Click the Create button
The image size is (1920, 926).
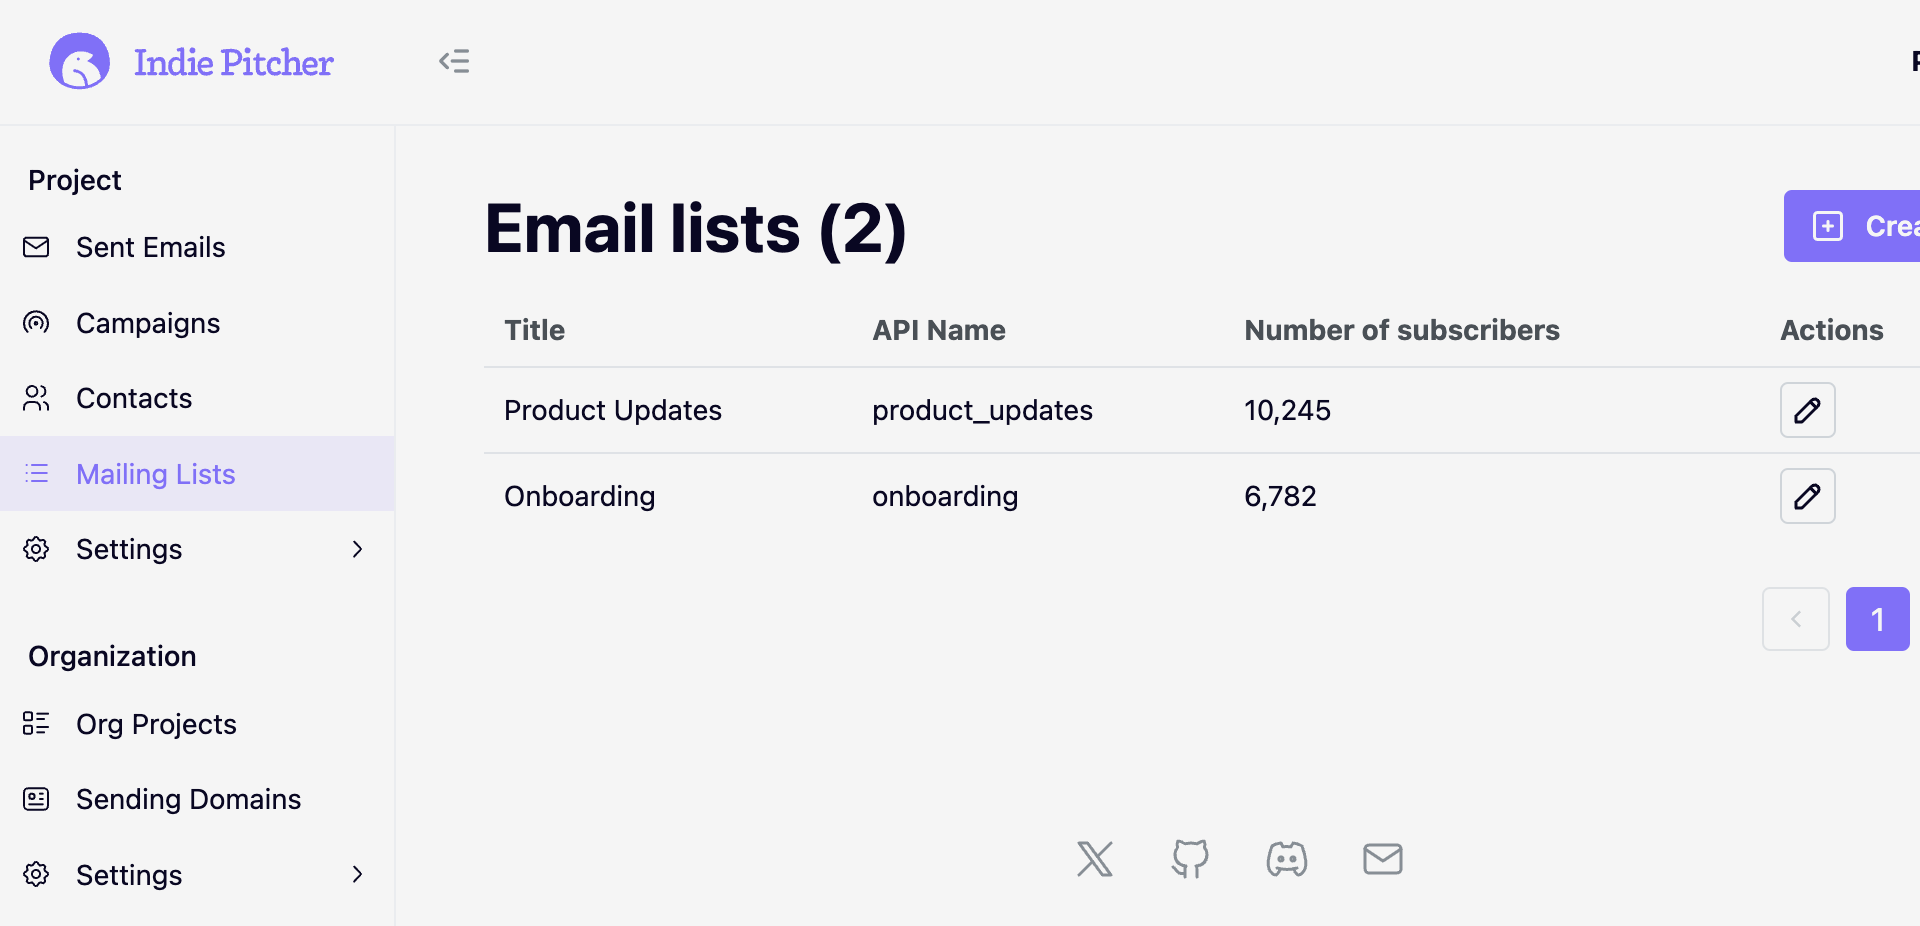click(x=1870, y=226)
